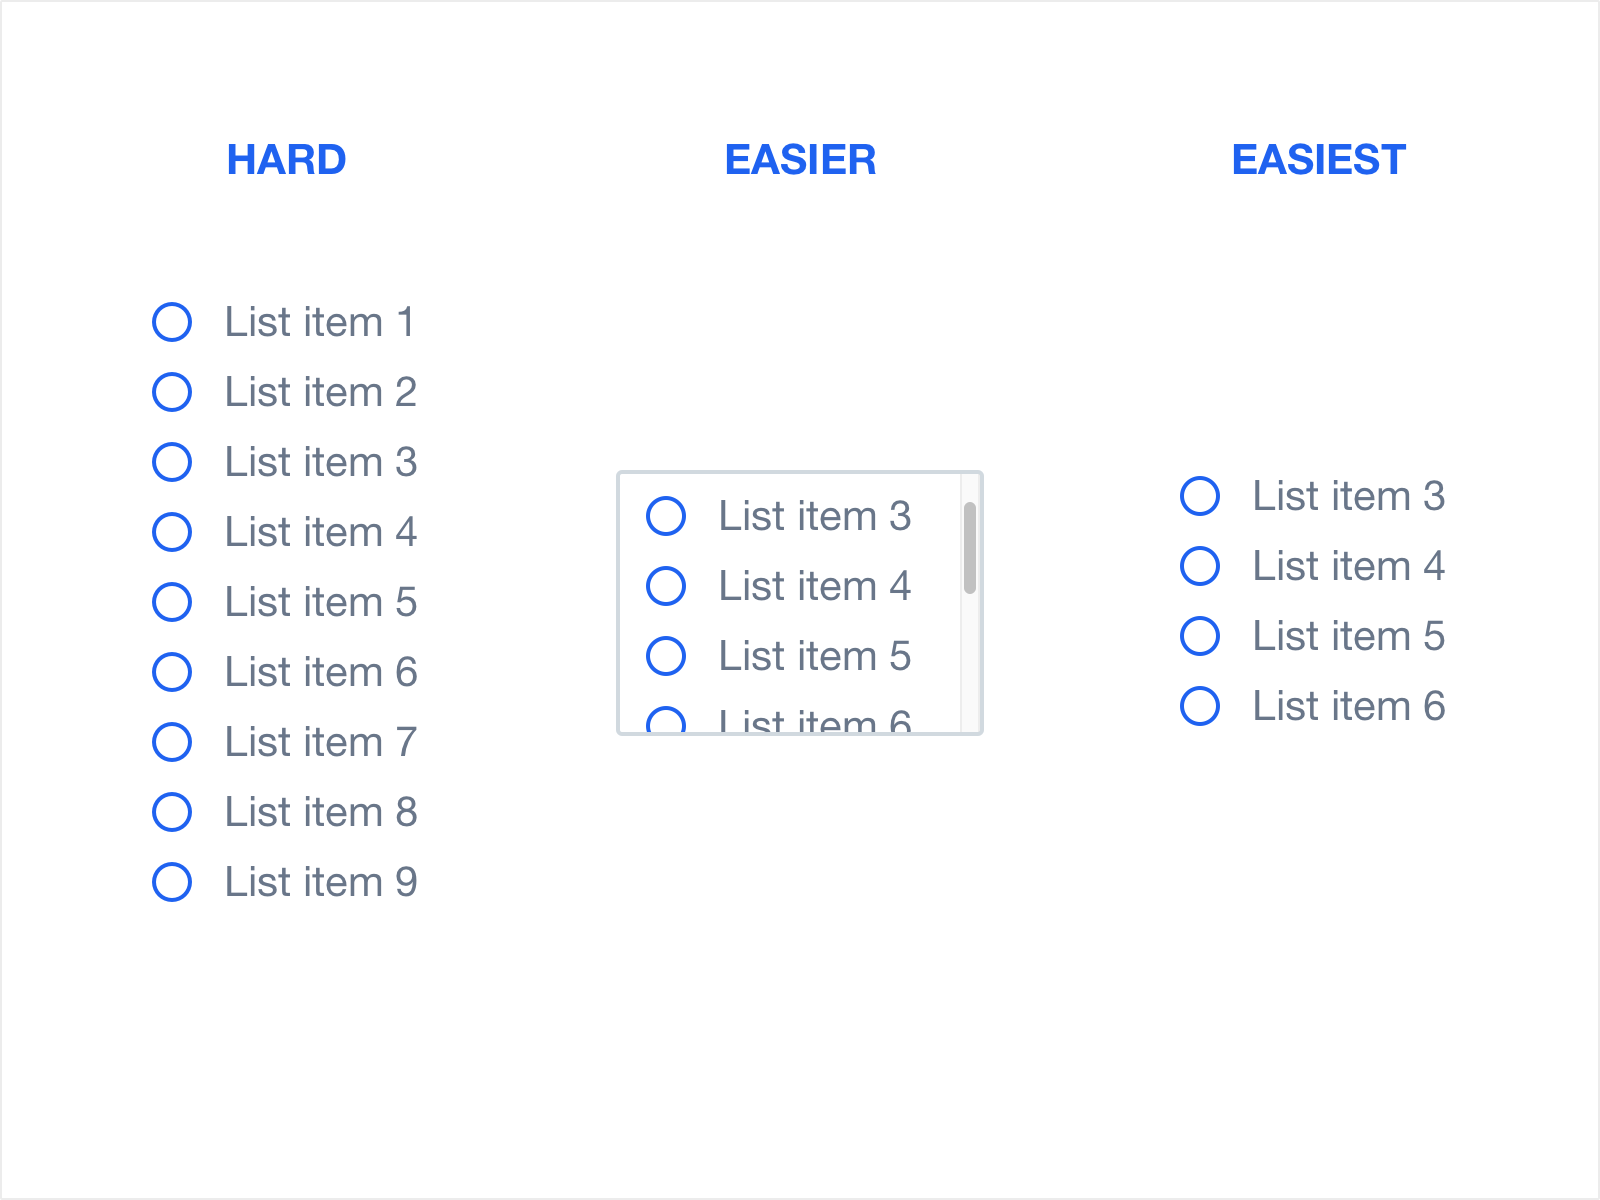Pick List item 9 radio button
The width and height of the screenshot is (1600, 1200).
tap(172, 882)
